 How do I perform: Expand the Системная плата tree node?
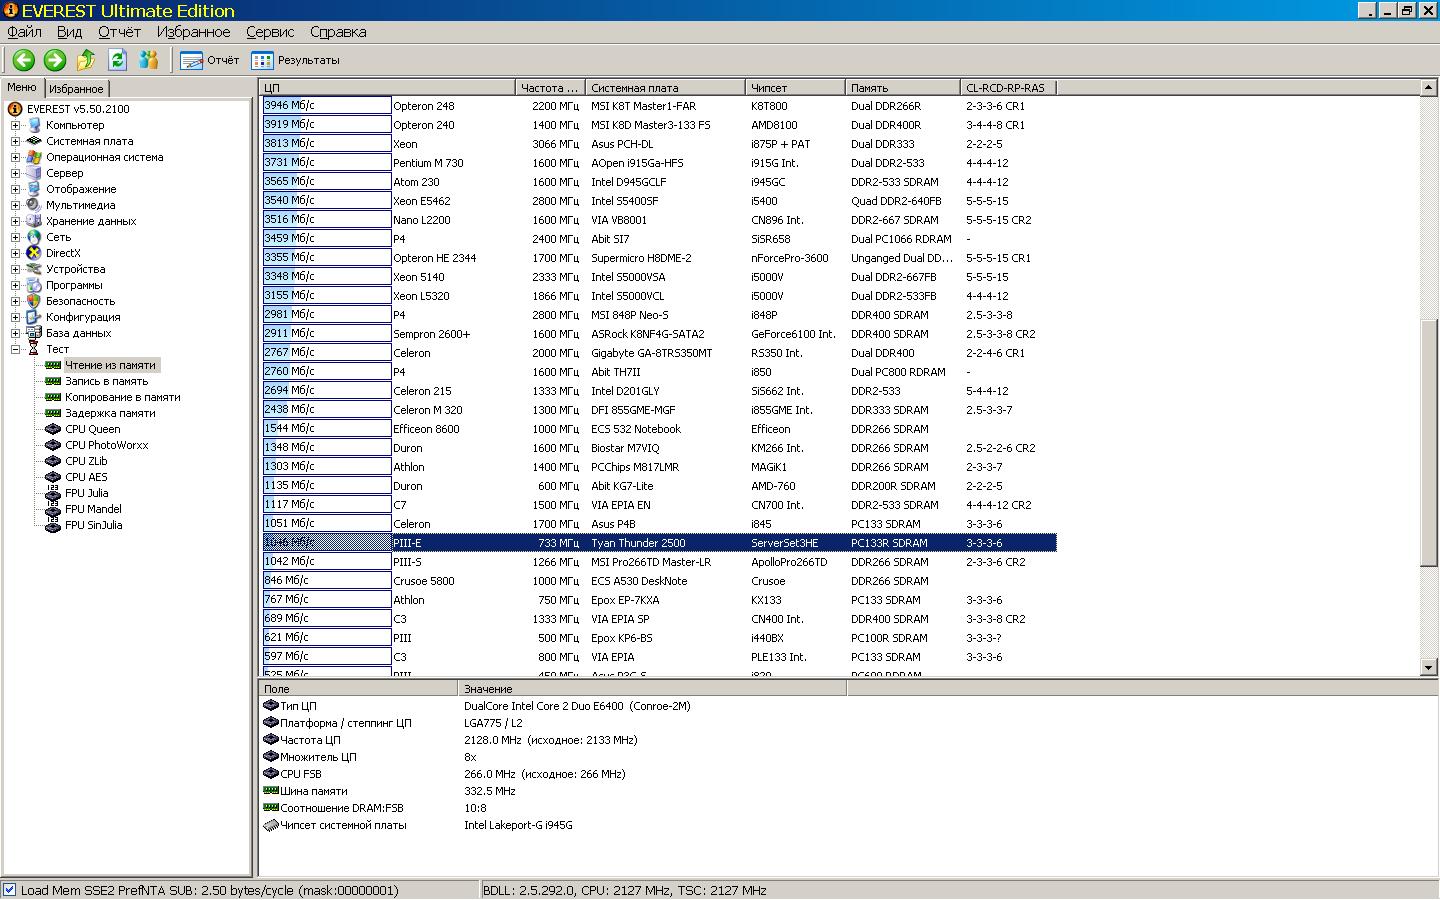tap(16, 141)
